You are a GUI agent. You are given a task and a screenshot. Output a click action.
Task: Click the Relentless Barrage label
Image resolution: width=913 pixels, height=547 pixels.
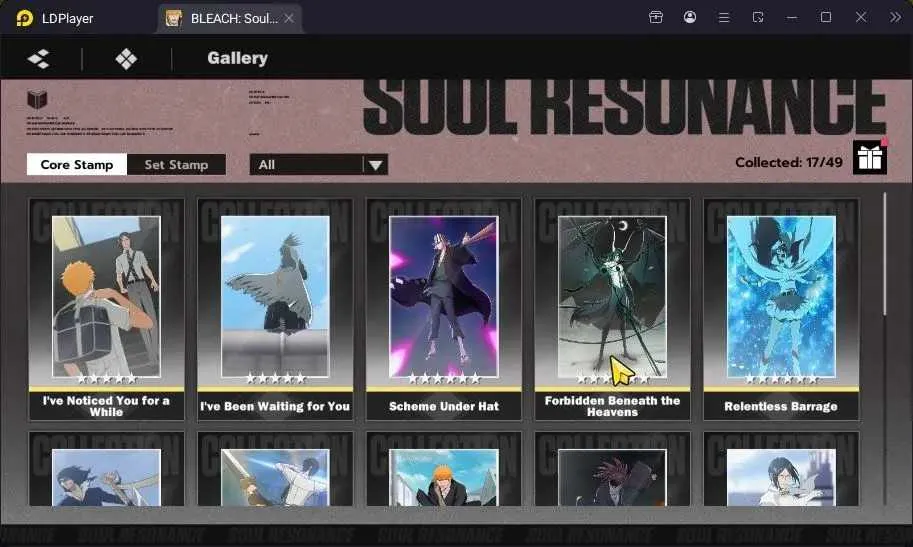pyautogui.click(x=781, y=406)
